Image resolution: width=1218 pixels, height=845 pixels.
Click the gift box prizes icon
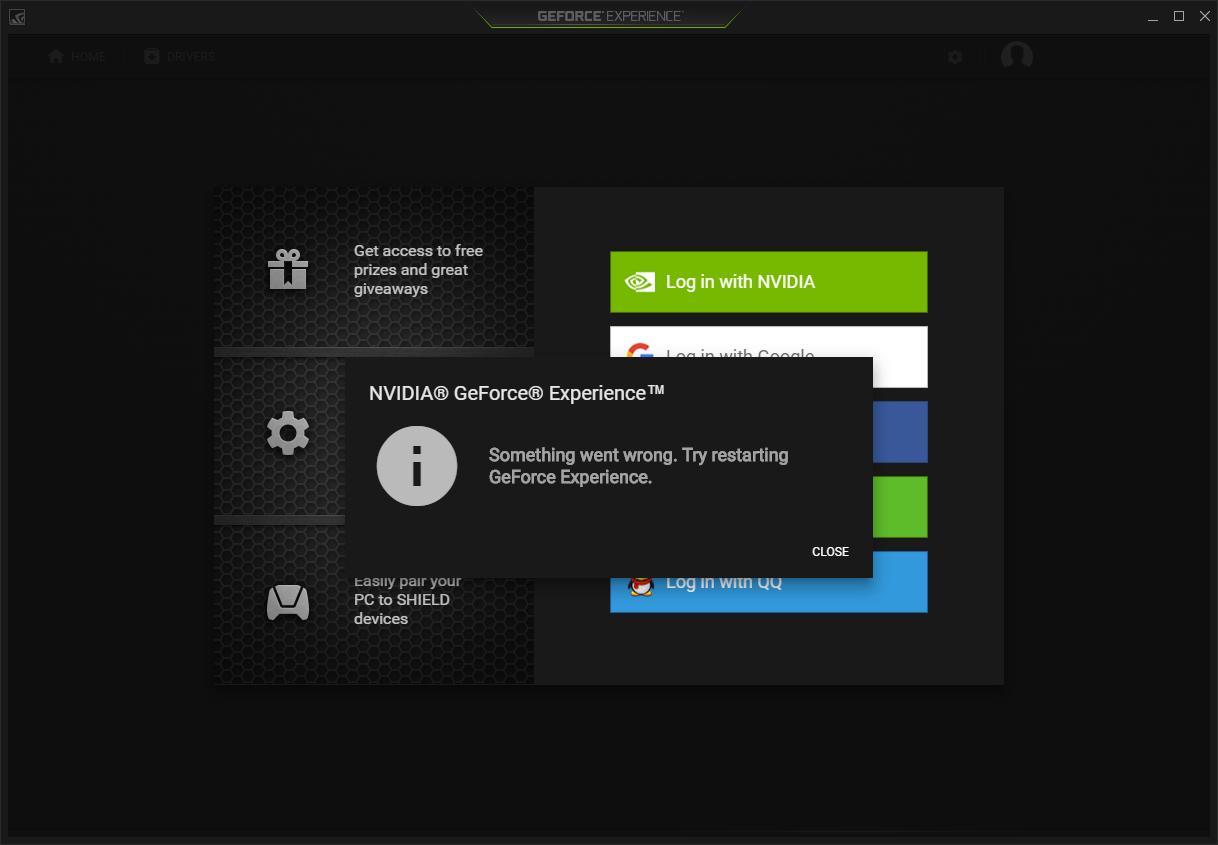[x=288, y=268]
